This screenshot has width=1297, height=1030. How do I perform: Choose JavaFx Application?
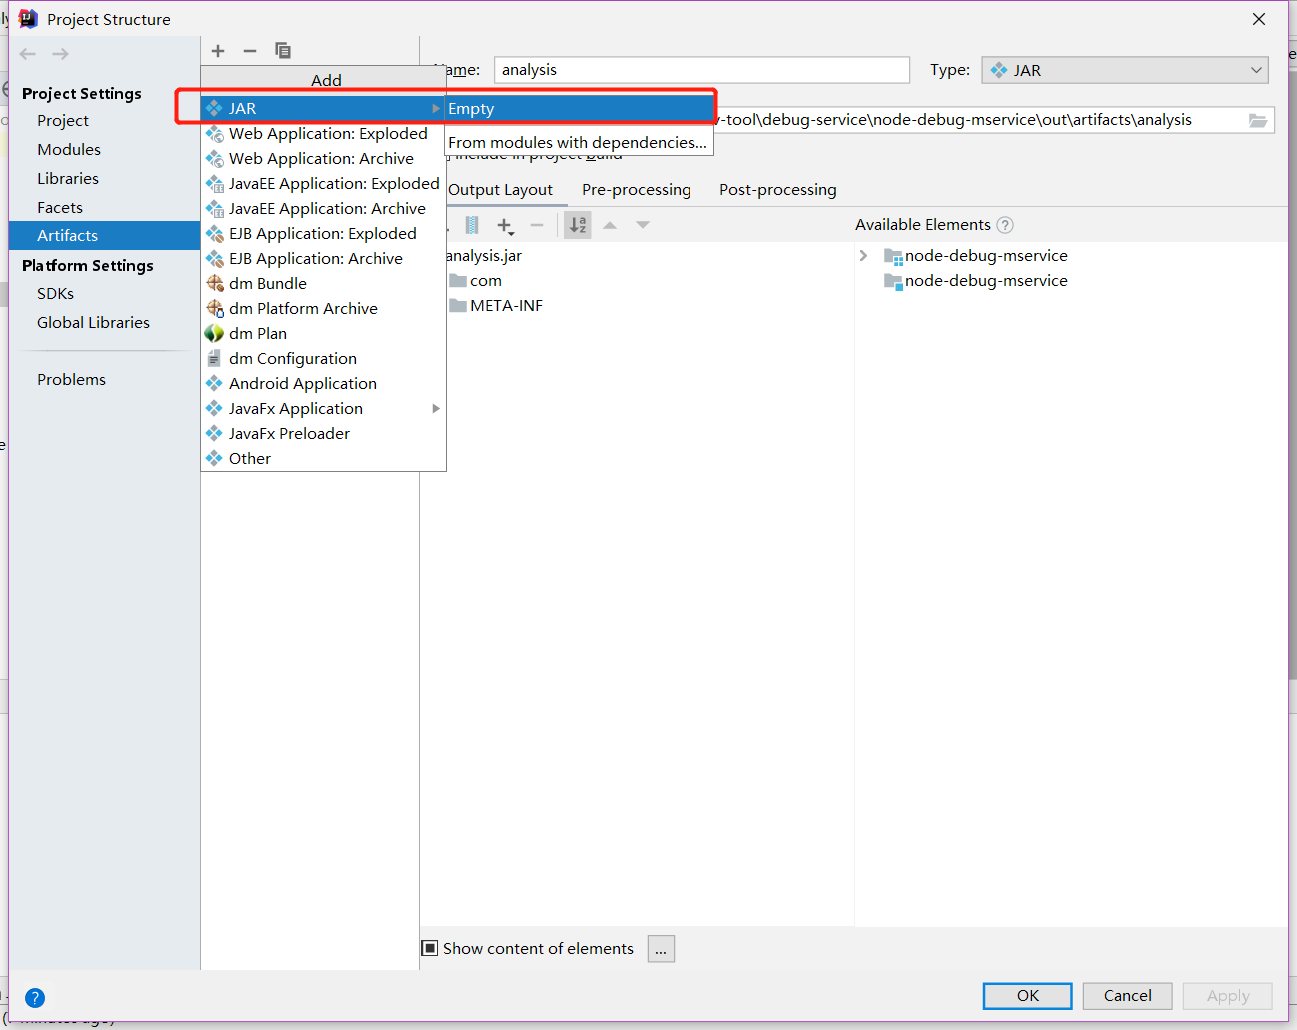point(323,408)
